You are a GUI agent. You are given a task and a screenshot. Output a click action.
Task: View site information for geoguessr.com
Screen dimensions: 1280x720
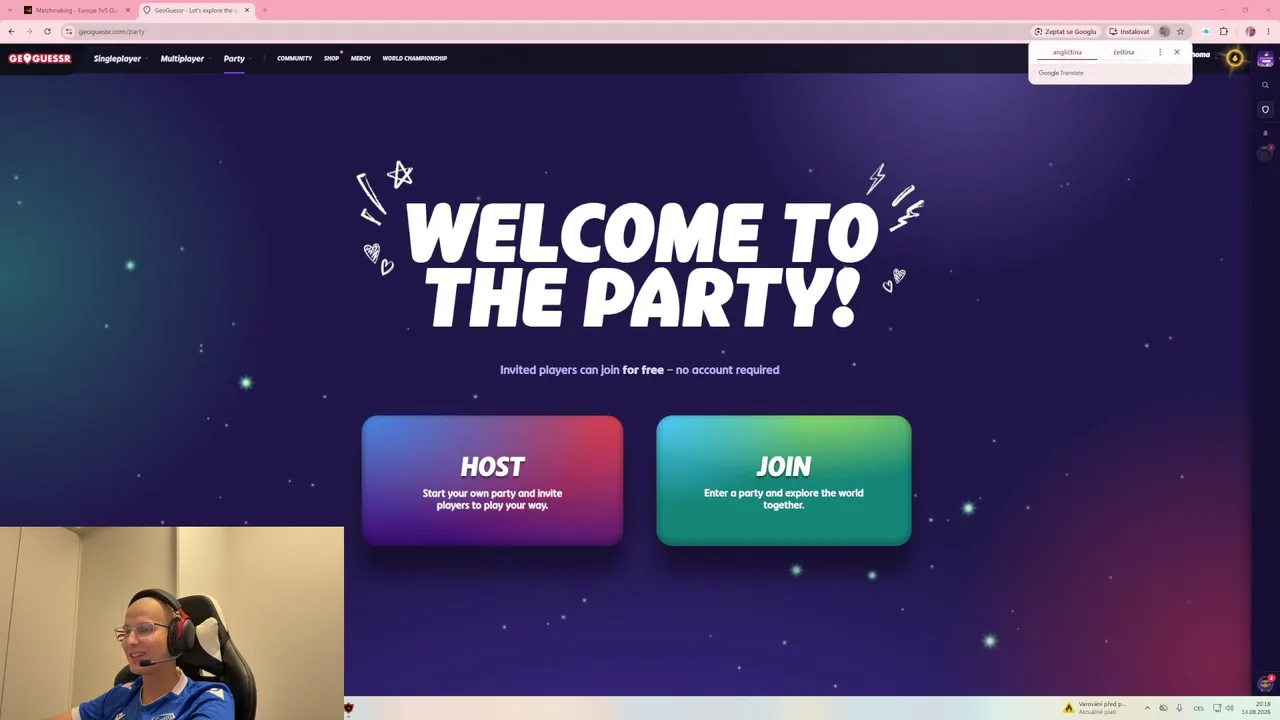[69, 31]
